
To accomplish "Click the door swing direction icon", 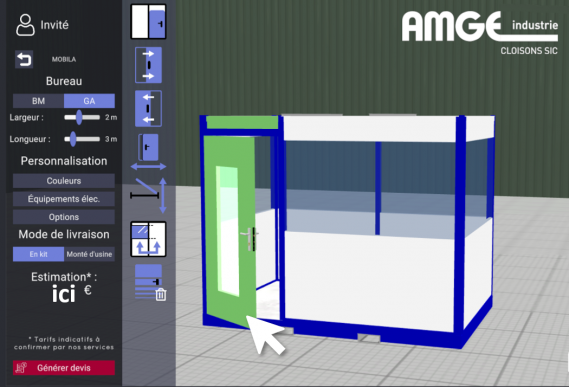I will 148,196.
